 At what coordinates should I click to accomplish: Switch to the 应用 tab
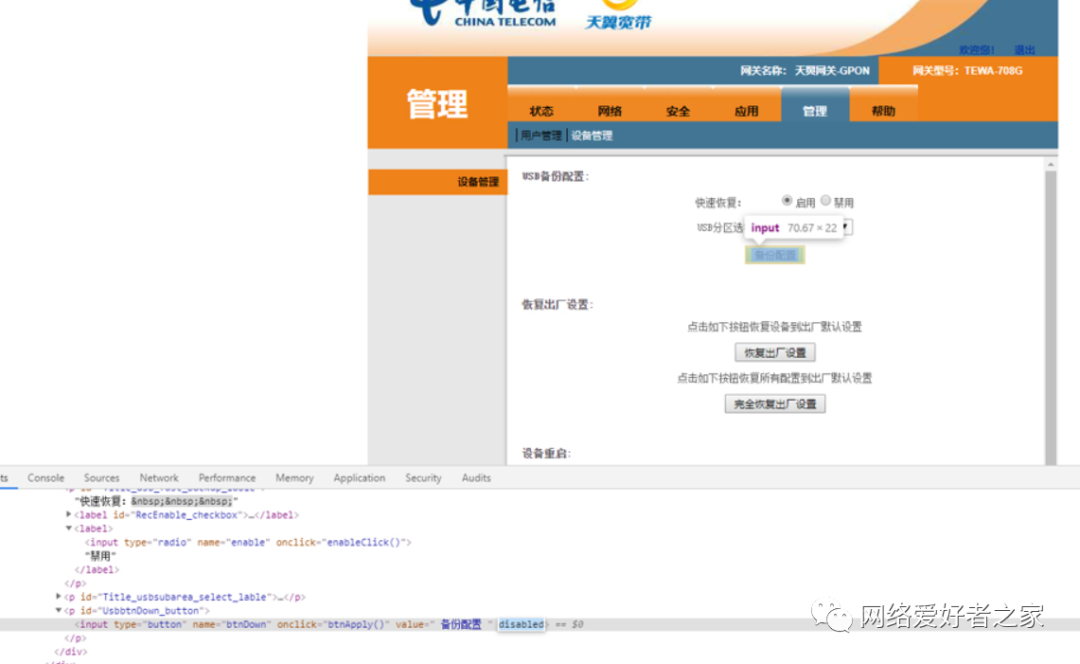click(746, 110)
